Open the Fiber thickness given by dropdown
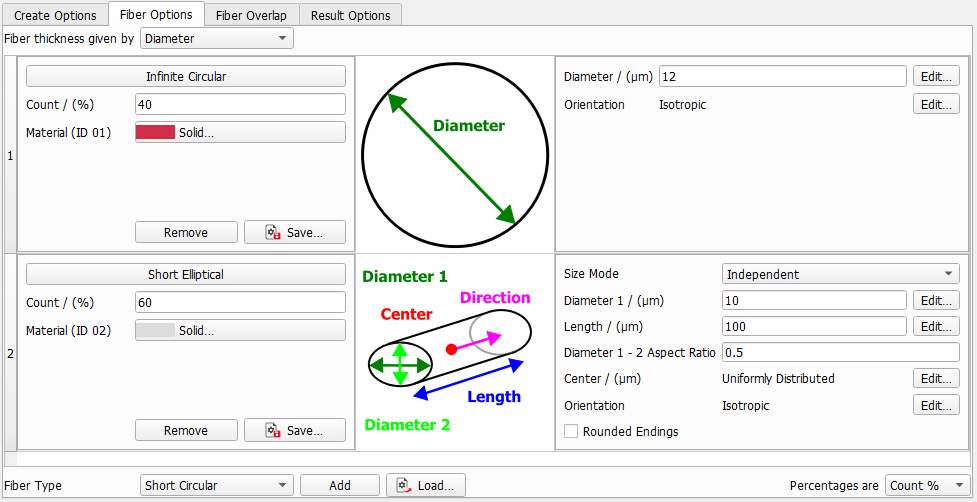Viewport: 977px width, 502px height. pos(217,39)
